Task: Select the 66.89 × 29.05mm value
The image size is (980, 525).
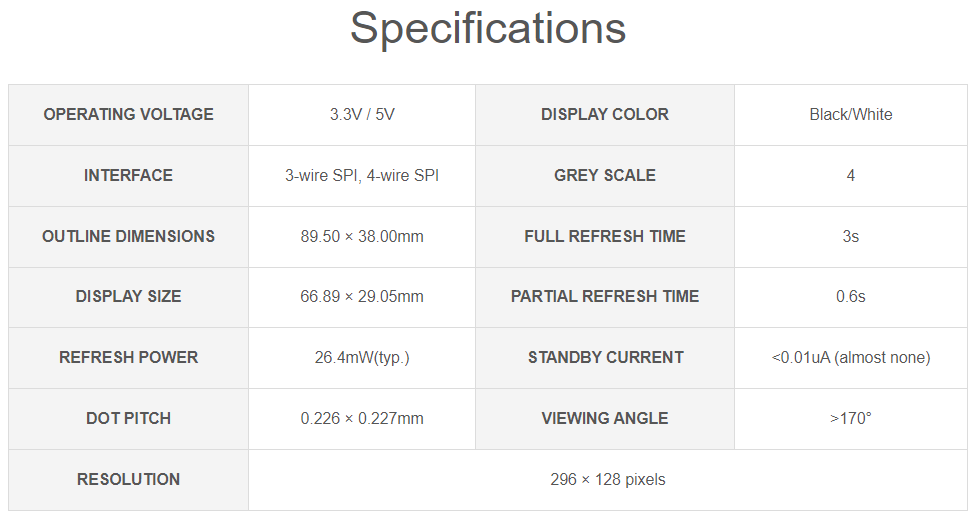Action: coord(362,296)
